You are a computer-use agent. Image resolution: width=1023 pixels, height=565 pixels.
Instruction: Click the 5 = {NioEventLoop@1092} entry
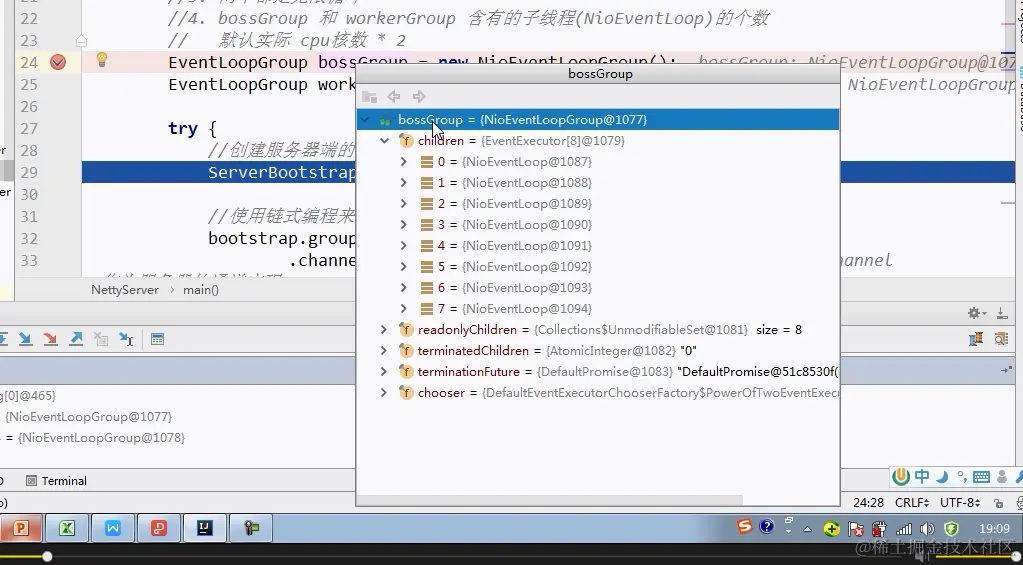point(515,266)
